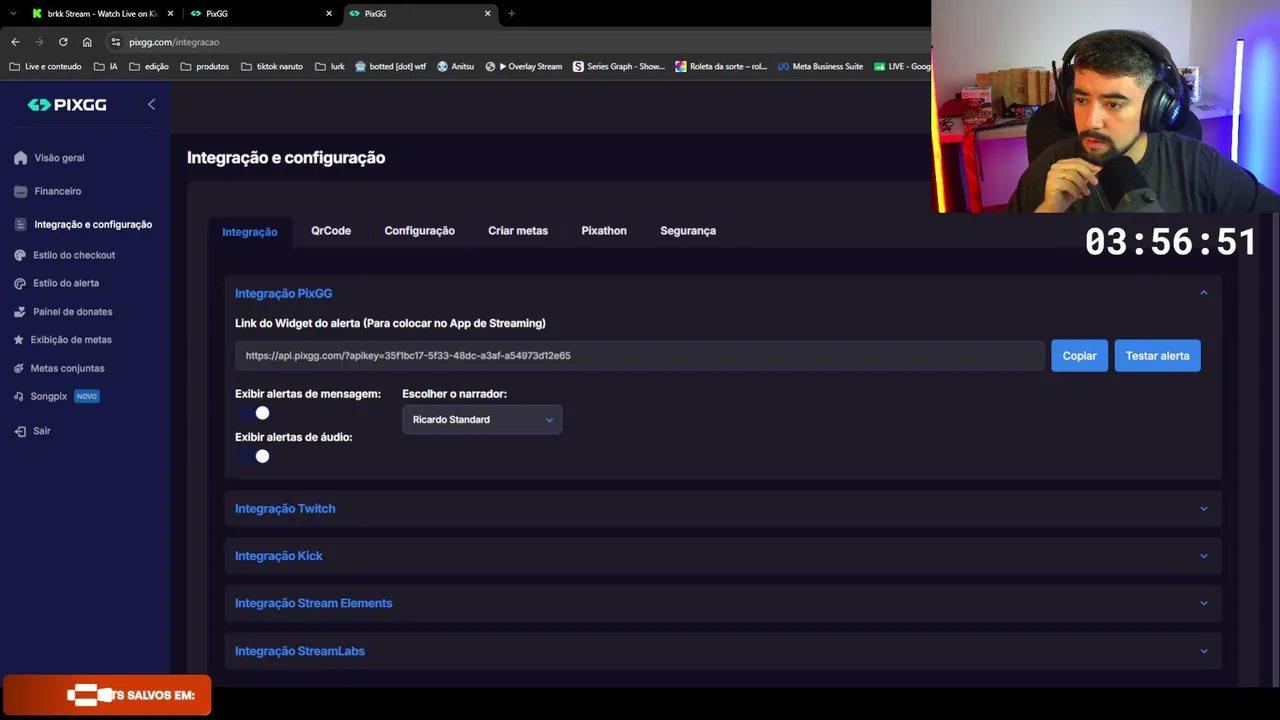Image resolution: width=1280 pixels, height=720 pixels.
Task: Open the Pixathon tab
Action: point(604,231)
